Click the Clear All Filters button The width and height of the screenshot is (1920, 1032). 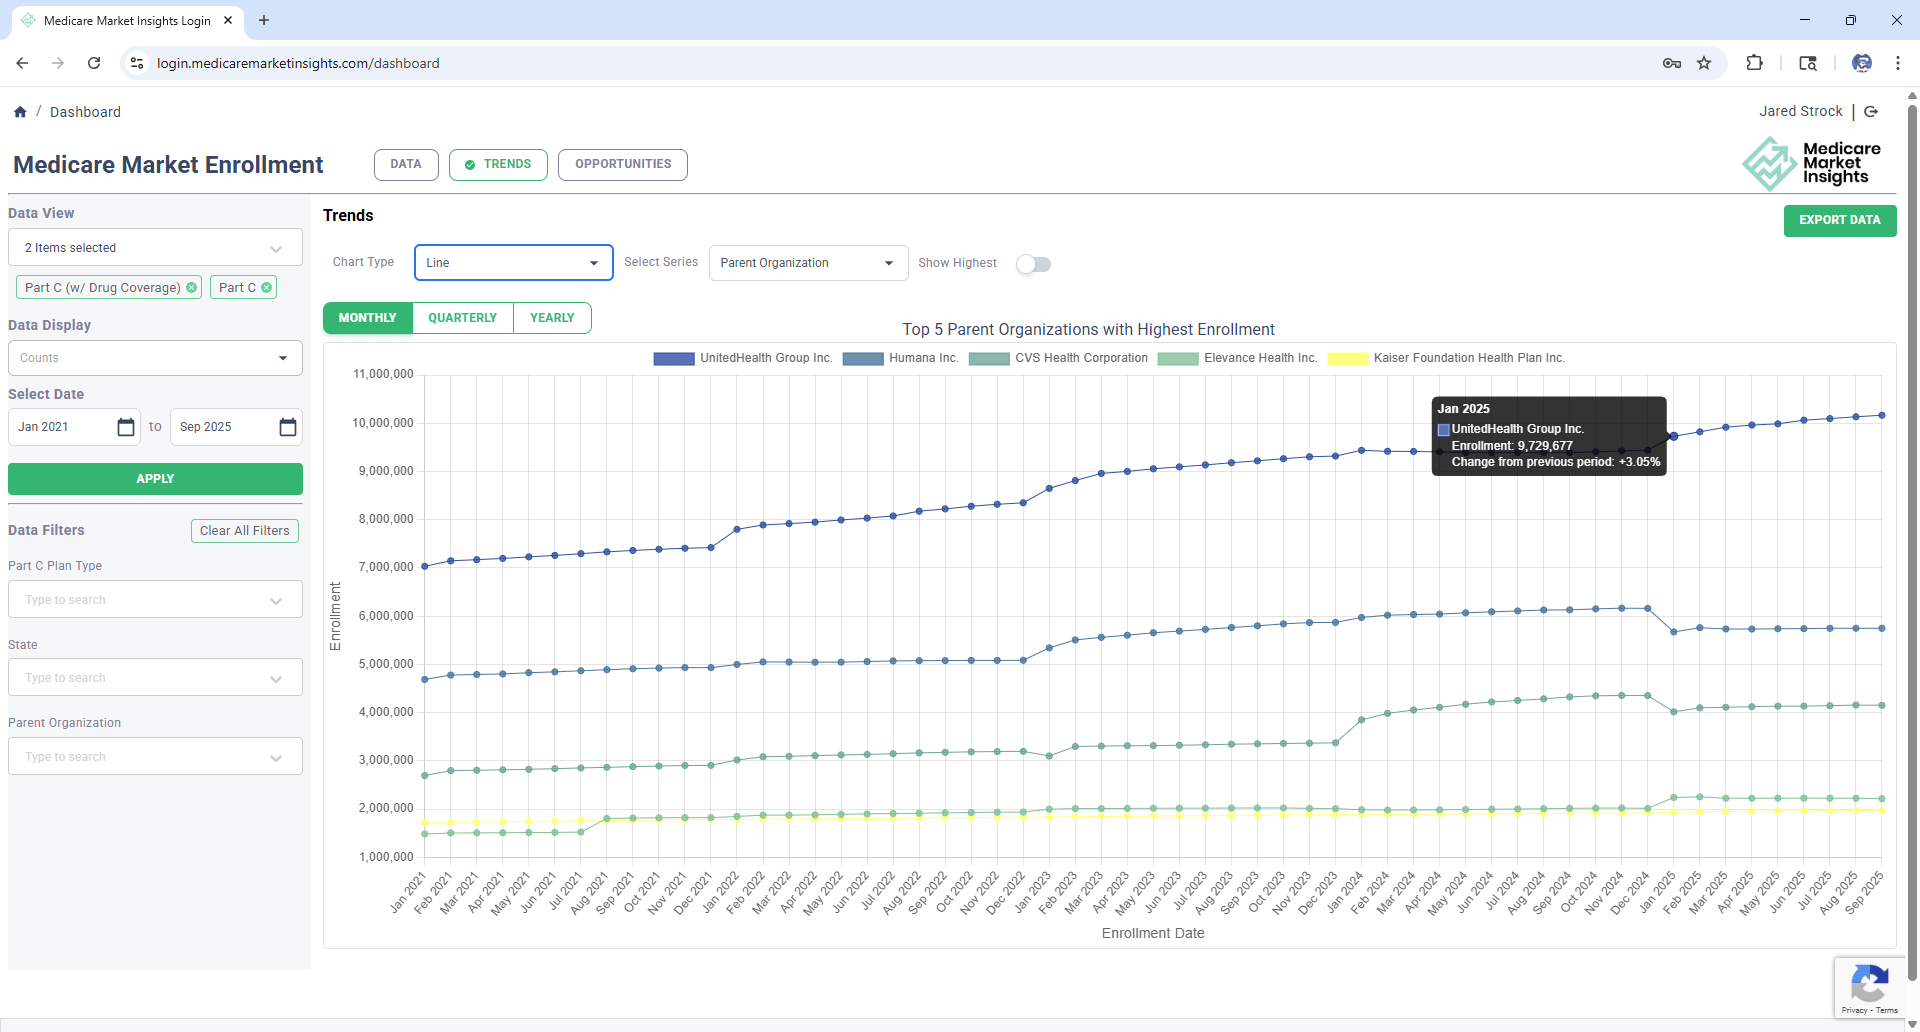pos(244,531)
